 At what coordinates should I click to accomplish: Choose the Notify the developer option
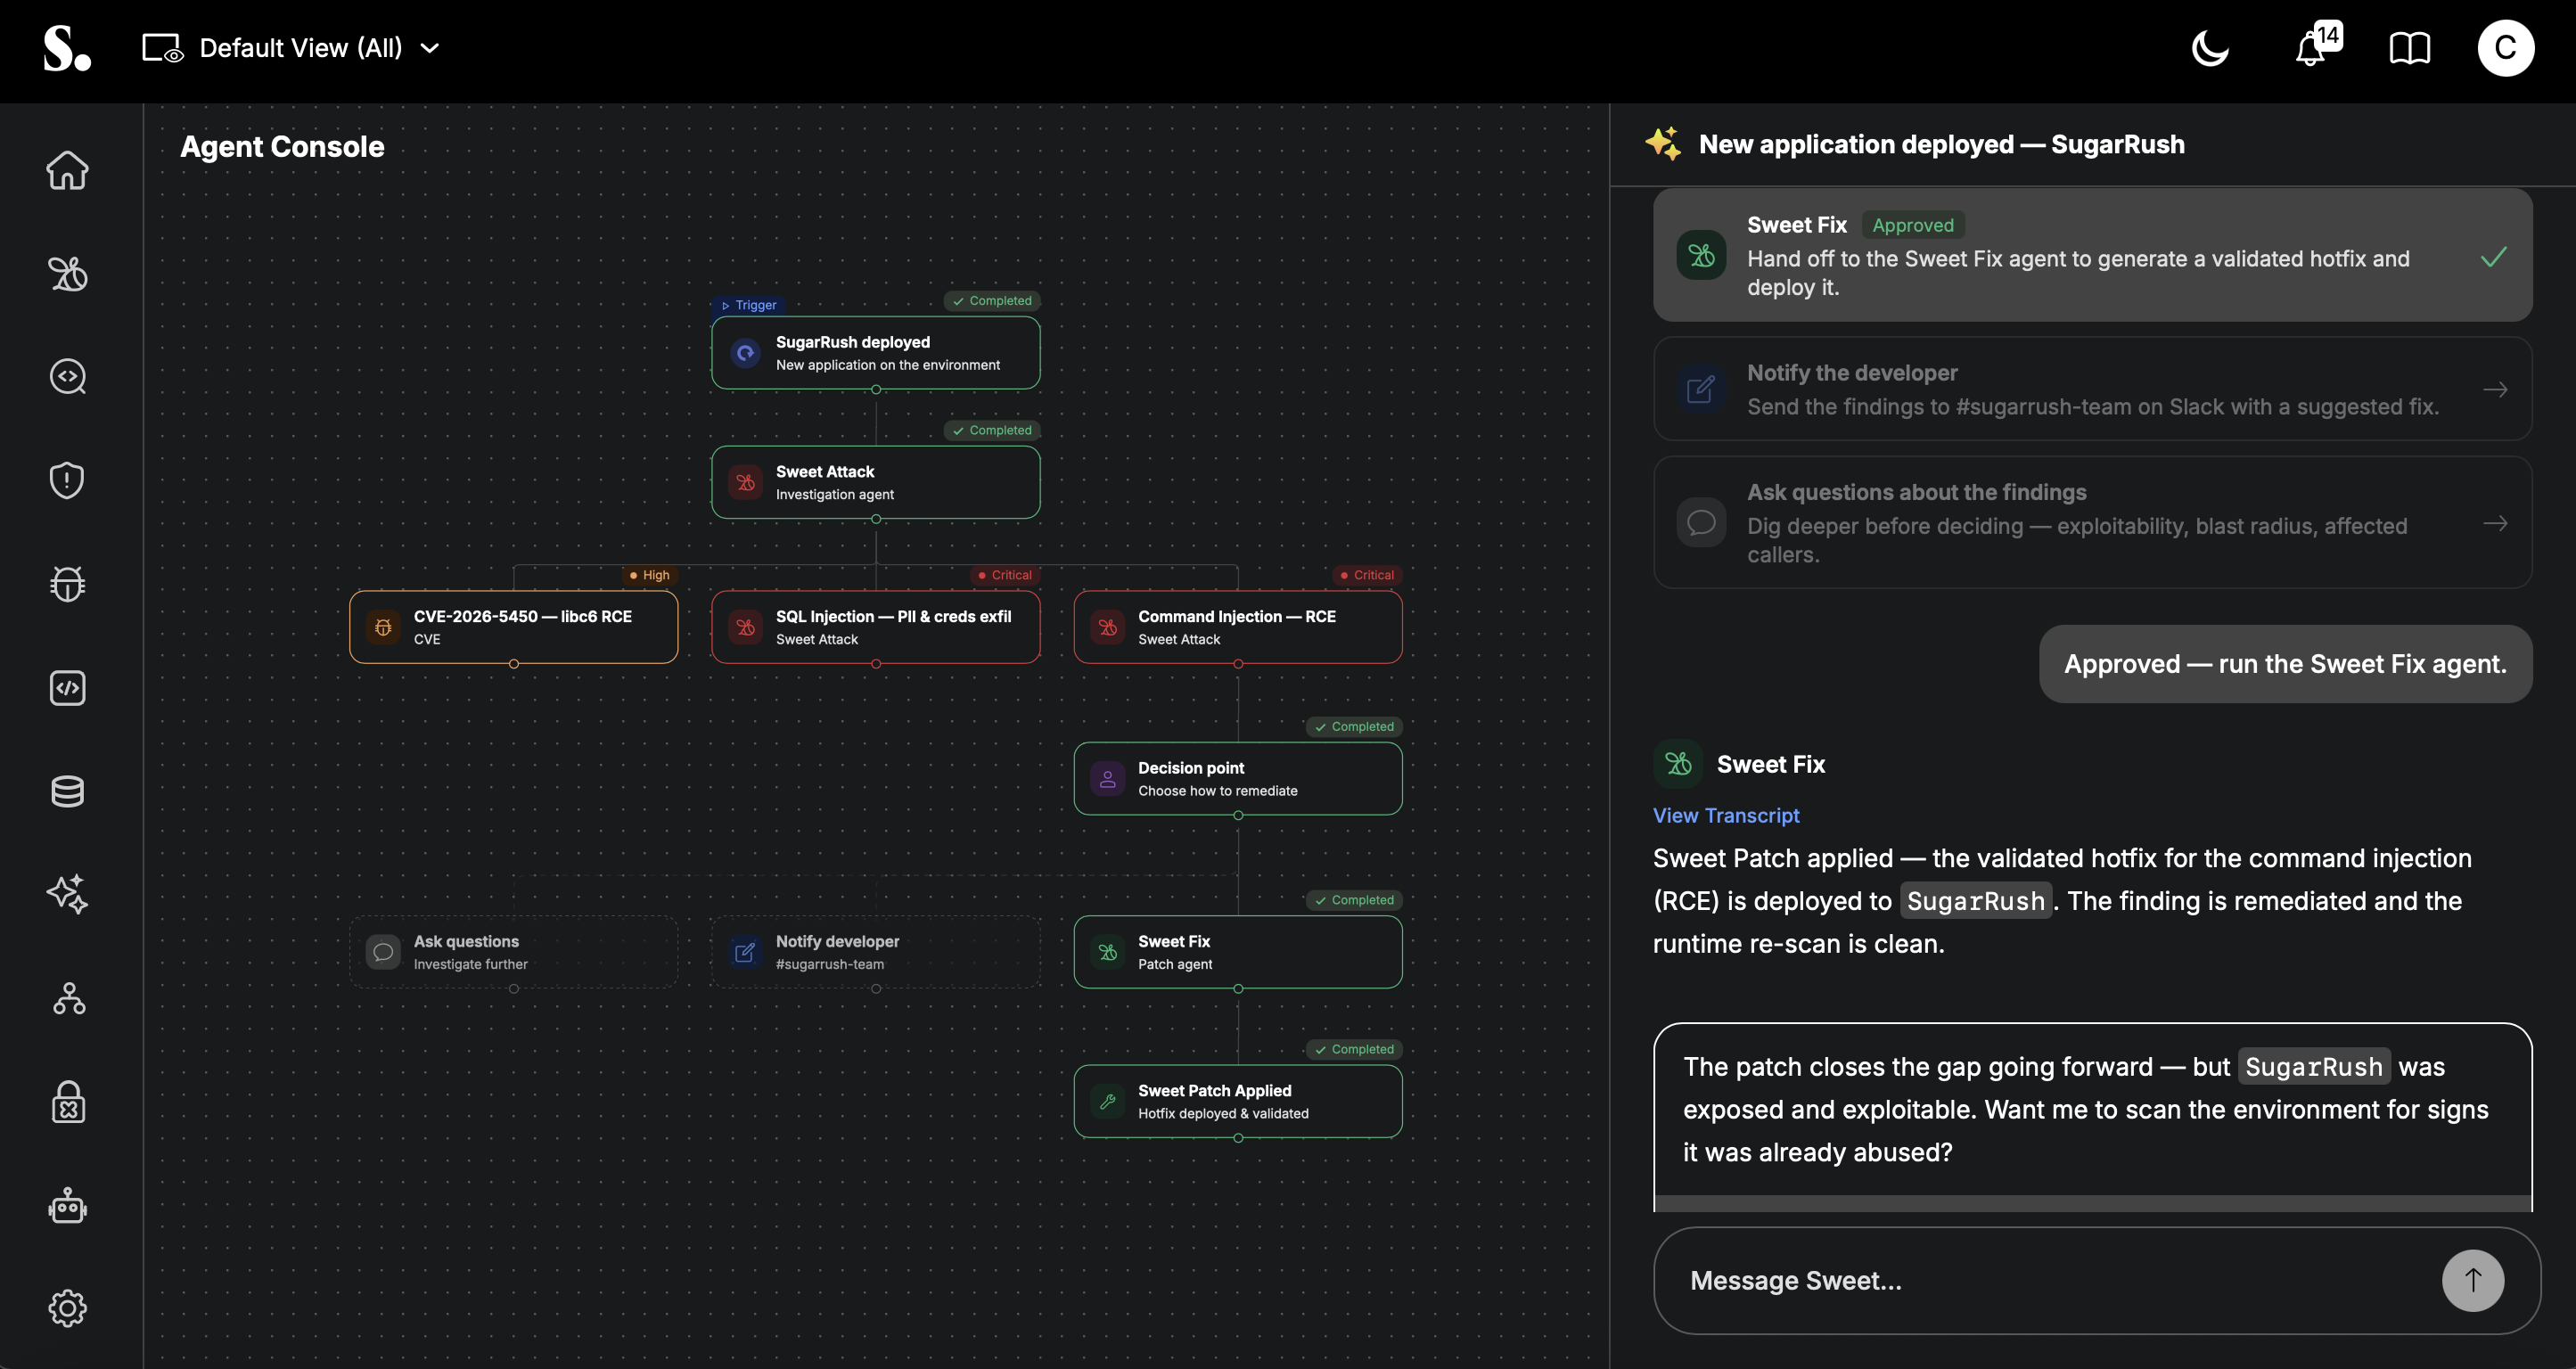(x=2092, y=389)
